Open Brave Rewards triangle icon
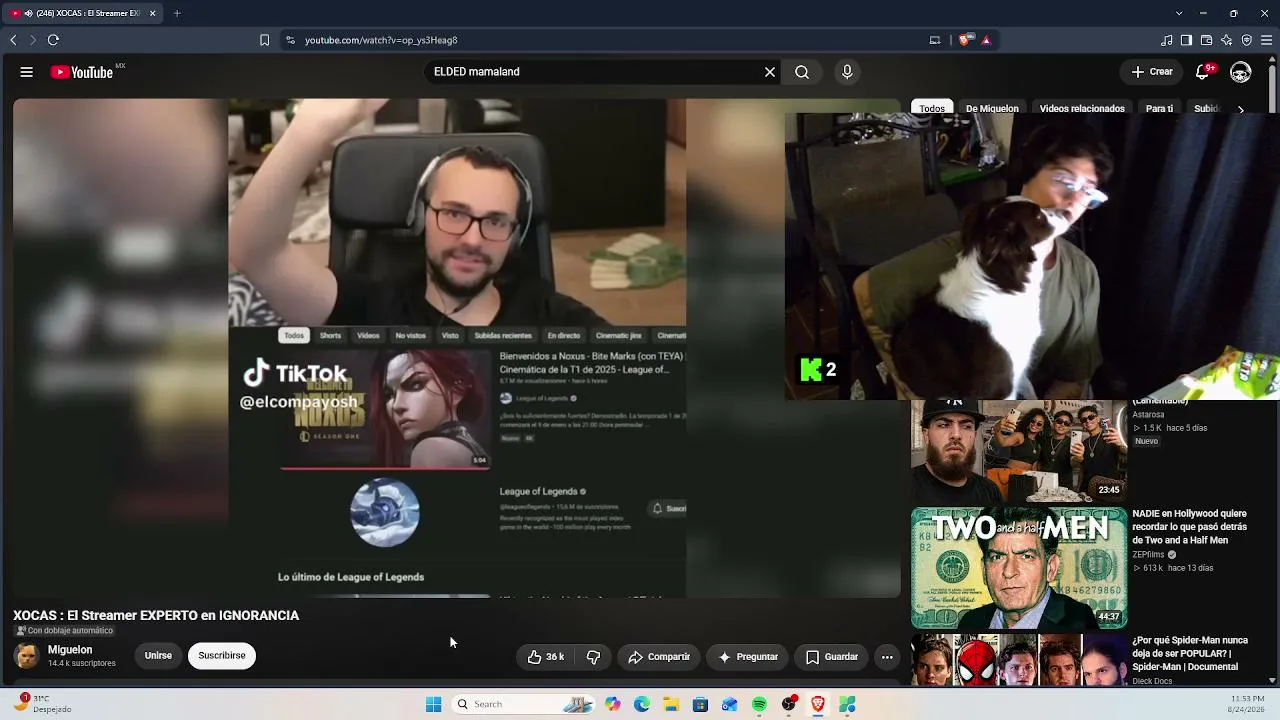1280x720 pixels. [986, 40]
